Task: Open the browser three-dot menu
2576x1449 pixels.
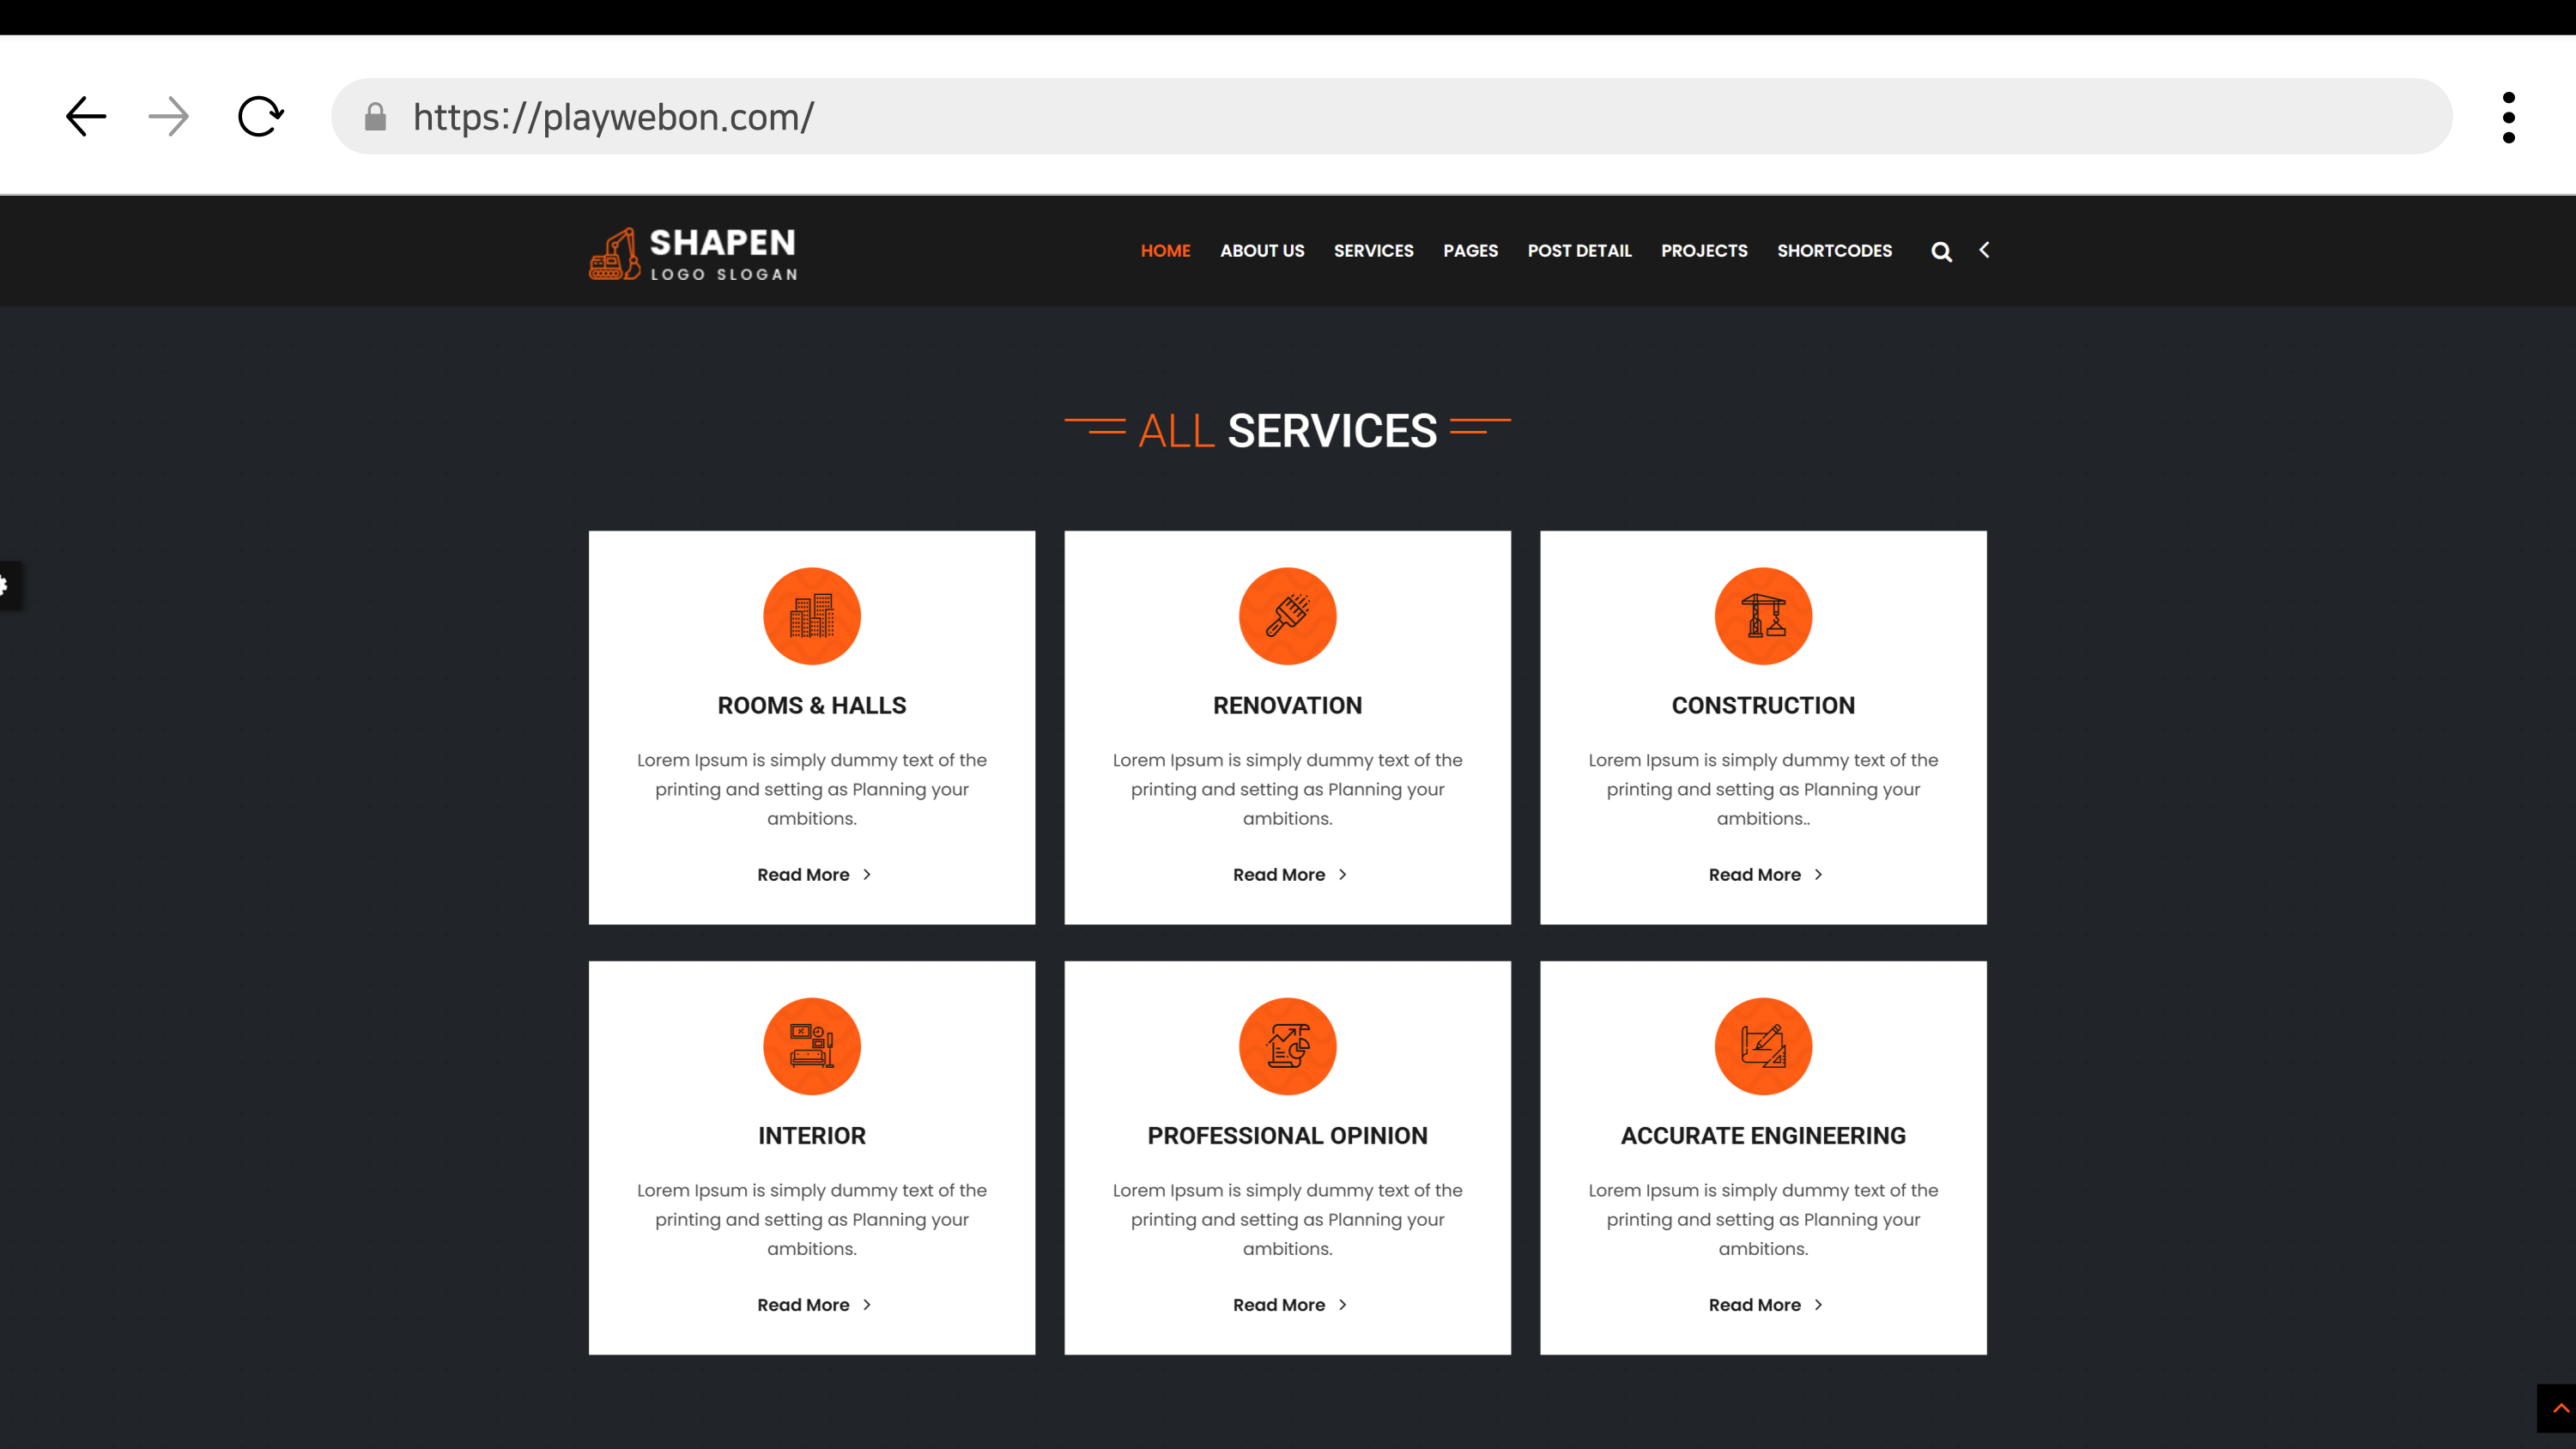Action: (x=2508, y=117)
